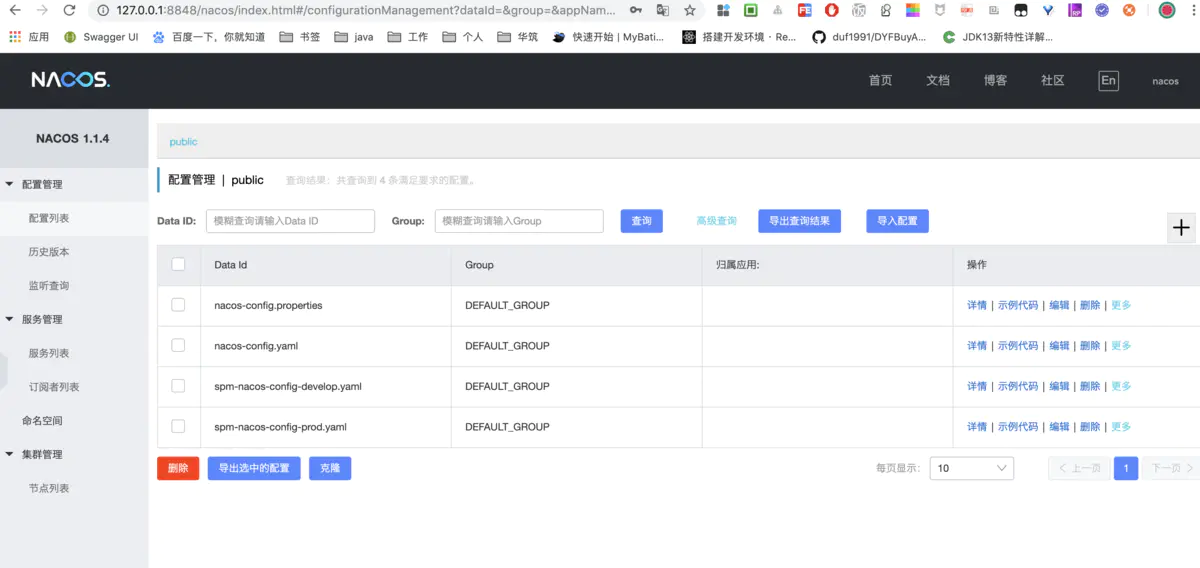Open Chrome three-dot menu
This screenshot has width=1200, height=568.
(1192, 10)
